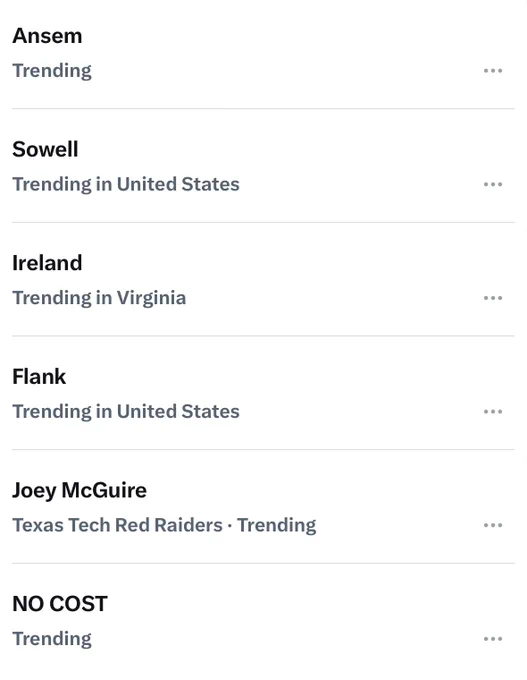Screen dimensions: 527x680
Task: Open more options for Sowell trend
Action: click(x=493, y=184)
